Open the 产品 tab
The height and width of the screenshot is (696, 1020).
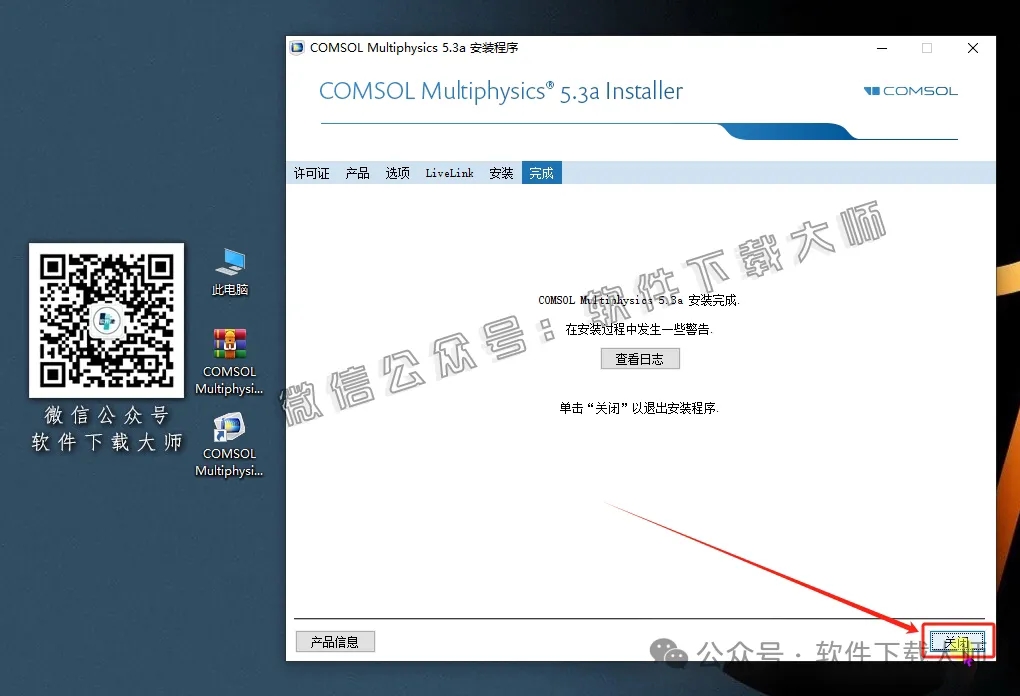357,172
